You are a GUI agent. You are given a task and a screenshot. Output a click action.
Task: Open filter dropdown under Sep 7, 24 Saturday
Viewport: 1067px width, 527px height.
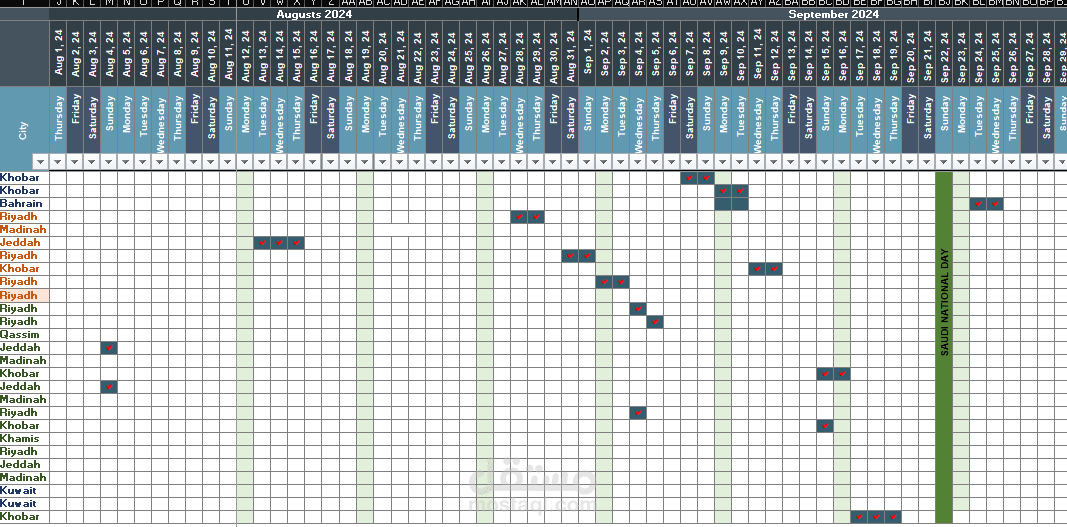tap(689, 162)
